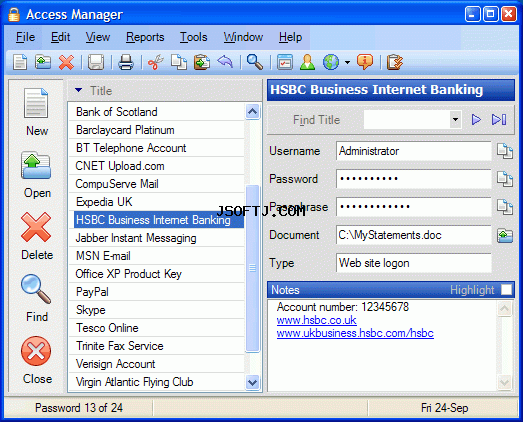Click the Username input field
523x422 pixels.
(x=414, y=151)
